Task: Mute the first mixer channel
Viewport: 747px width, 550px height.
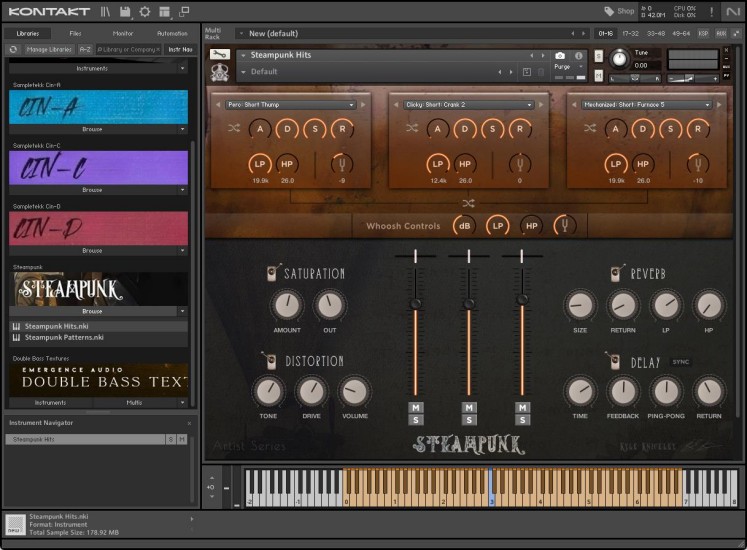Action: [x=415, y=407]
